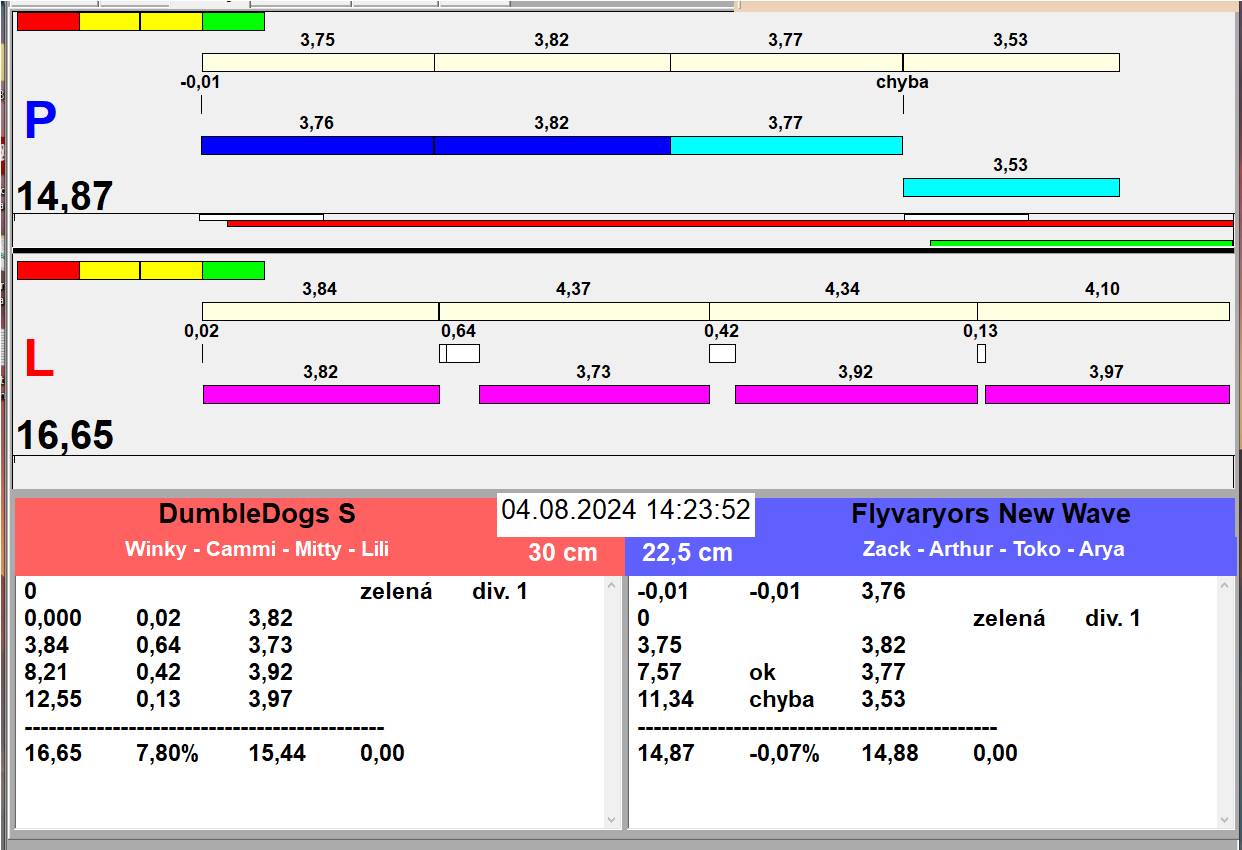
Task: Click the 30 cm jump height label
Action: [562, 552]
